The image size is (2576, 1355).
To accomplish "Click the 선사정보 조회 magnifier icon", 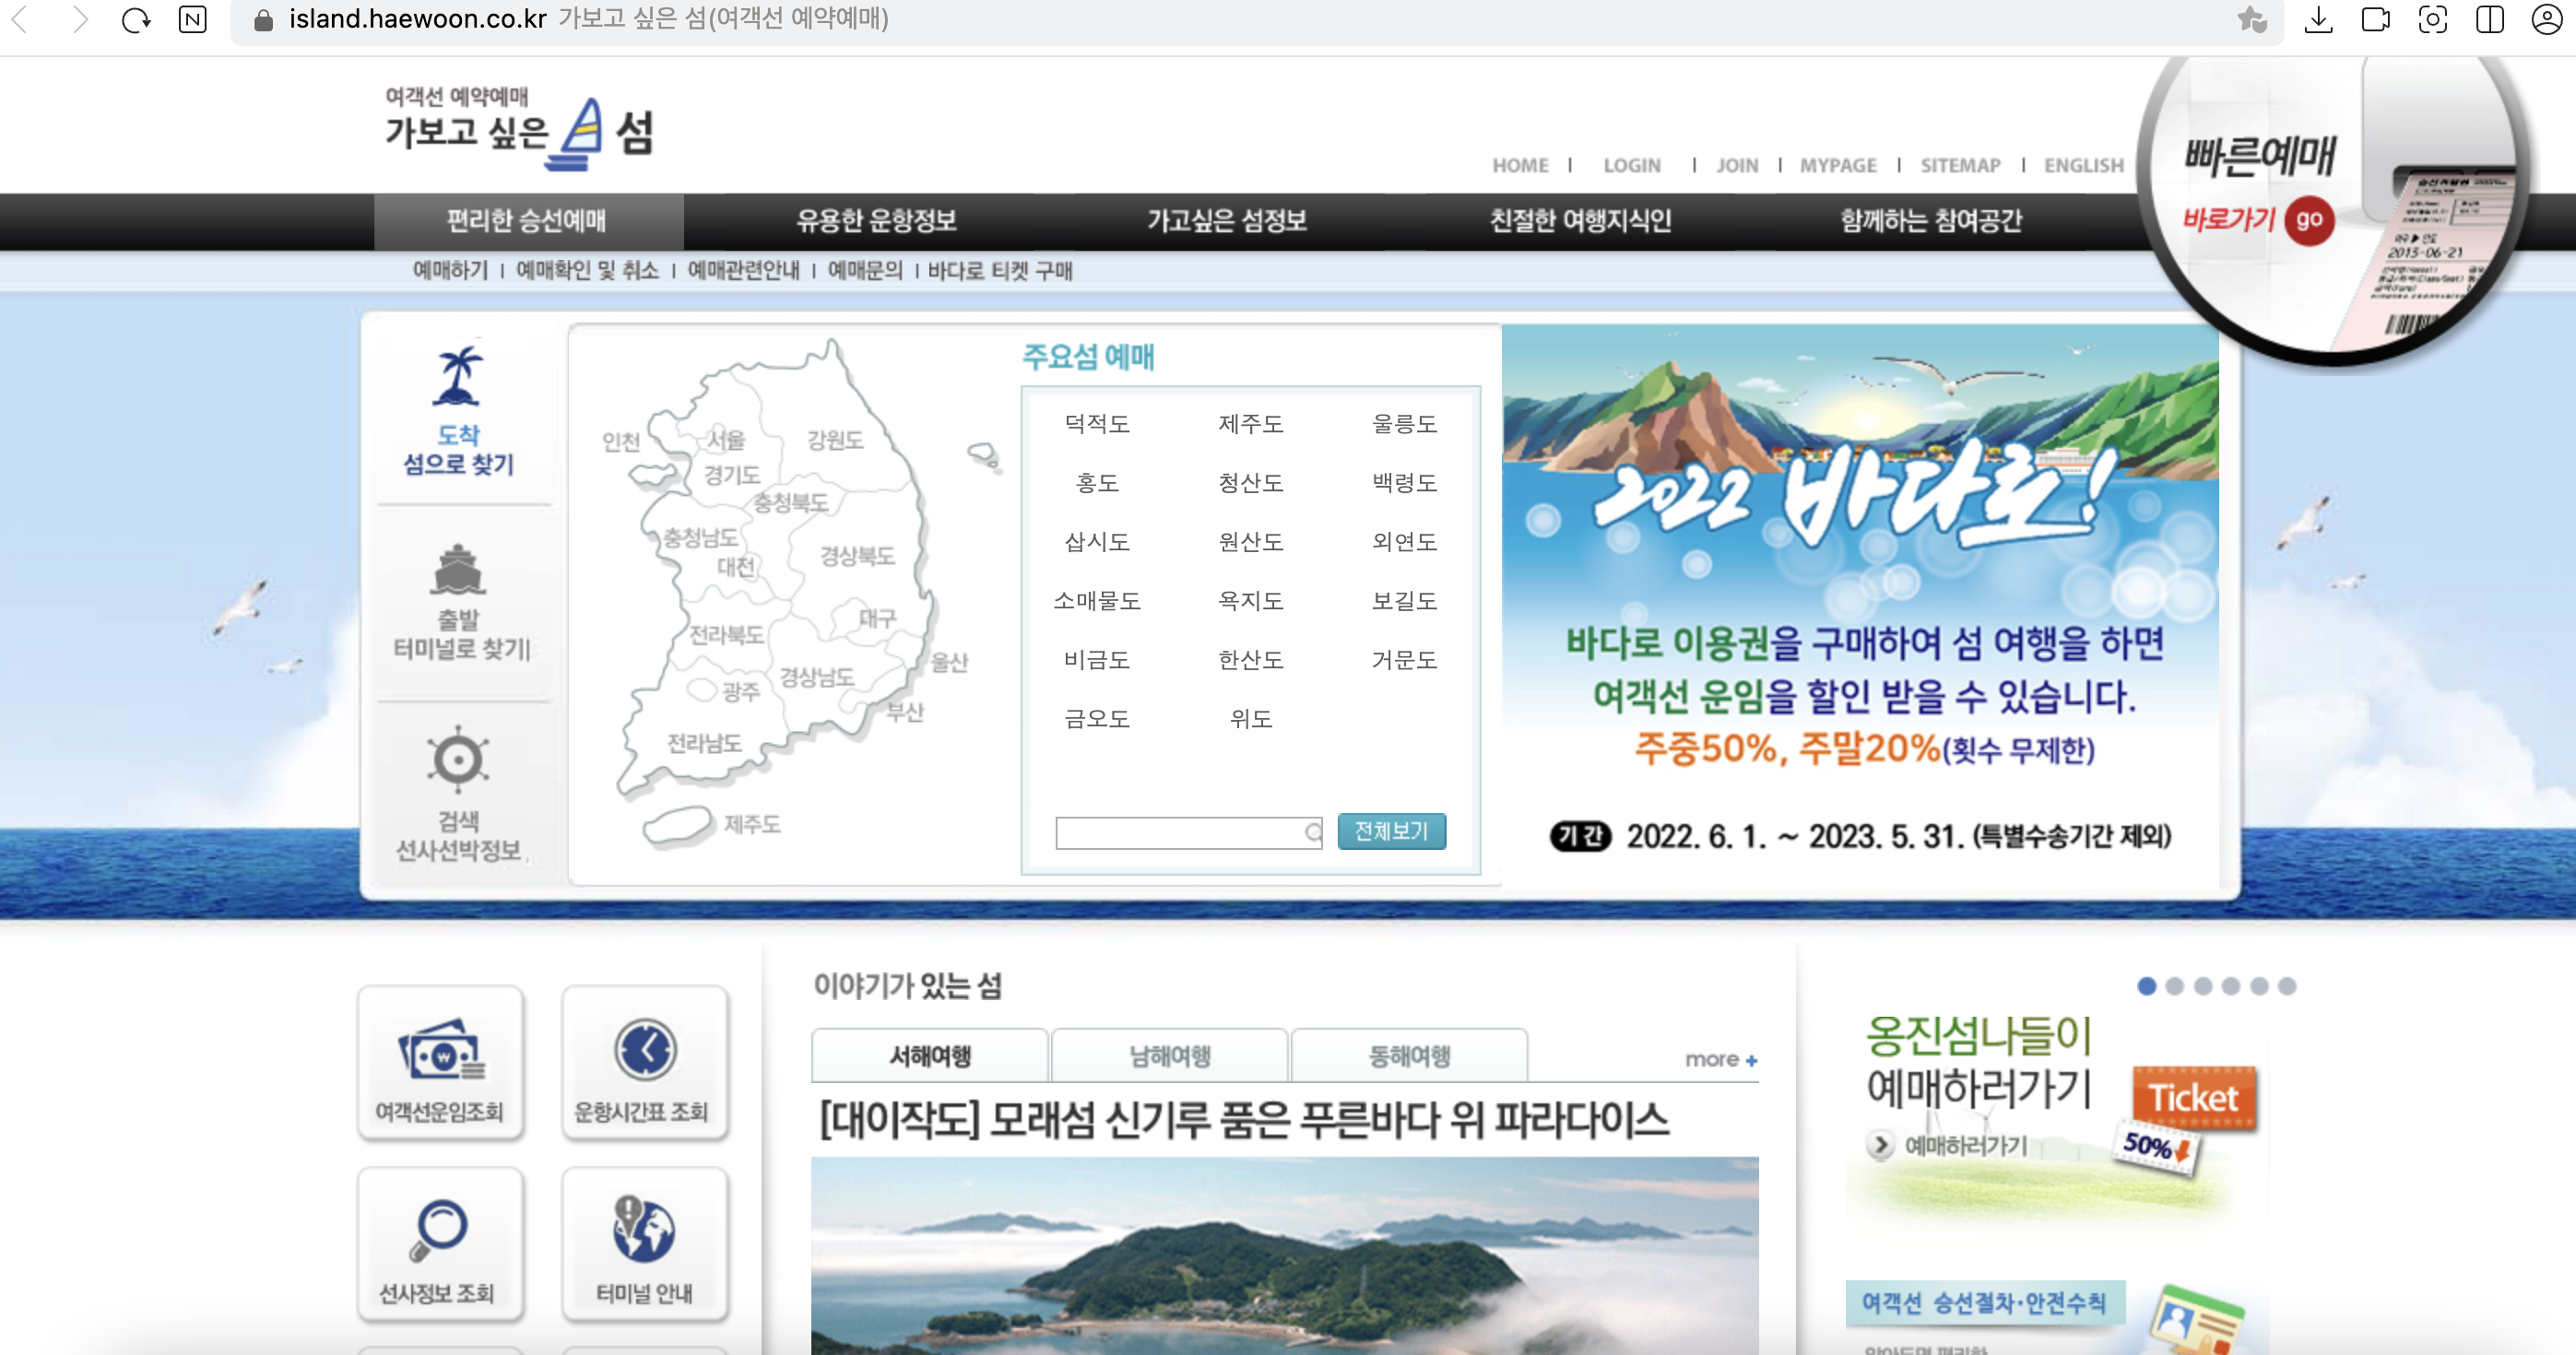I will click(438, 1230).
